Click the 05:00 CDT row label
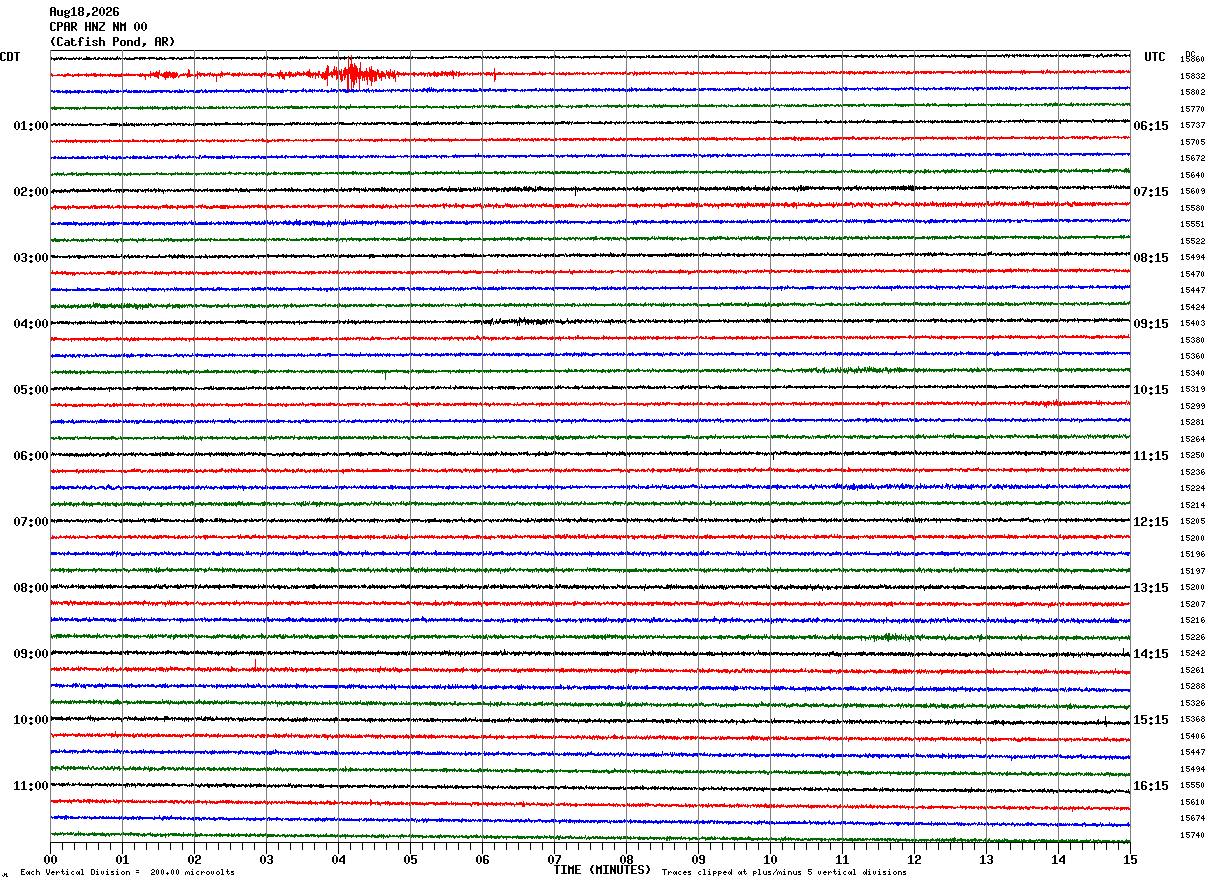The width and height of the screenshot is (1210, 886). (x=31, y=390)
